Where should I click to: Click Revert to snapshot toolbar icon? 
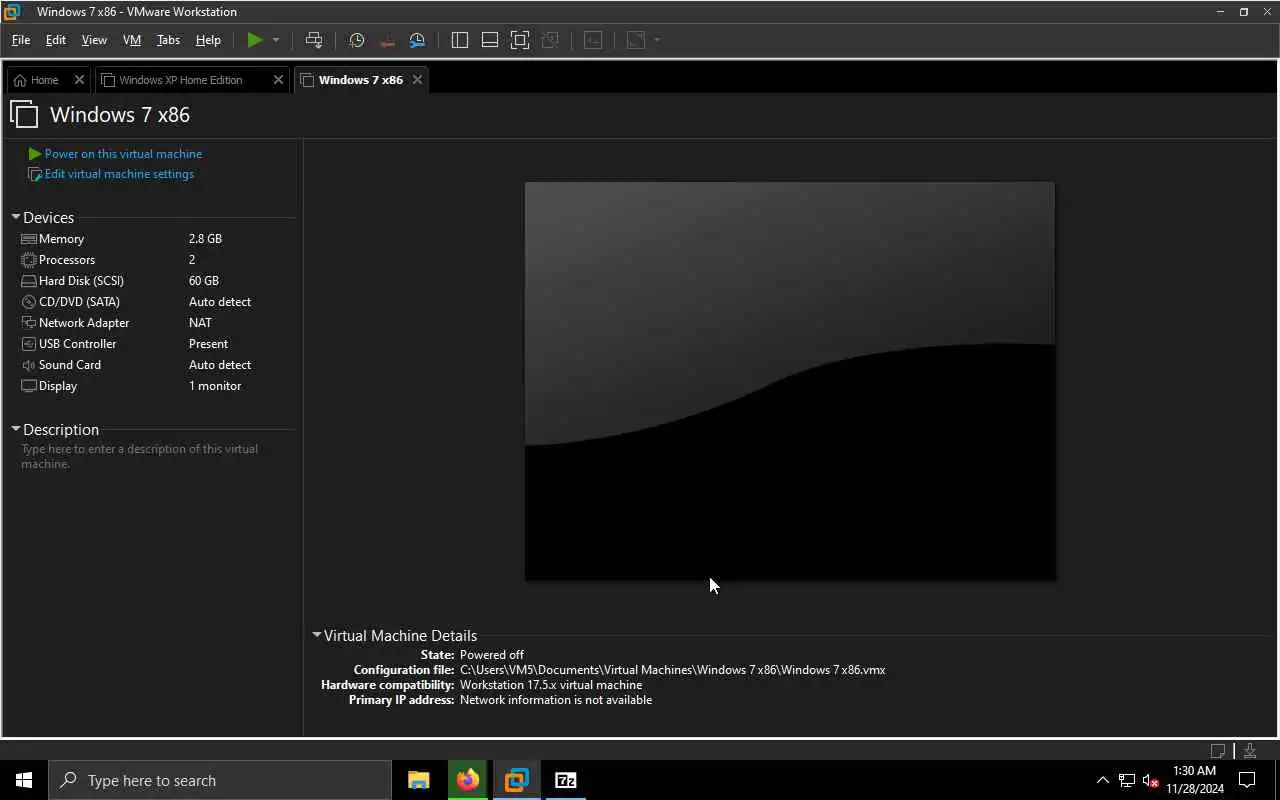[x=387, y=40]
